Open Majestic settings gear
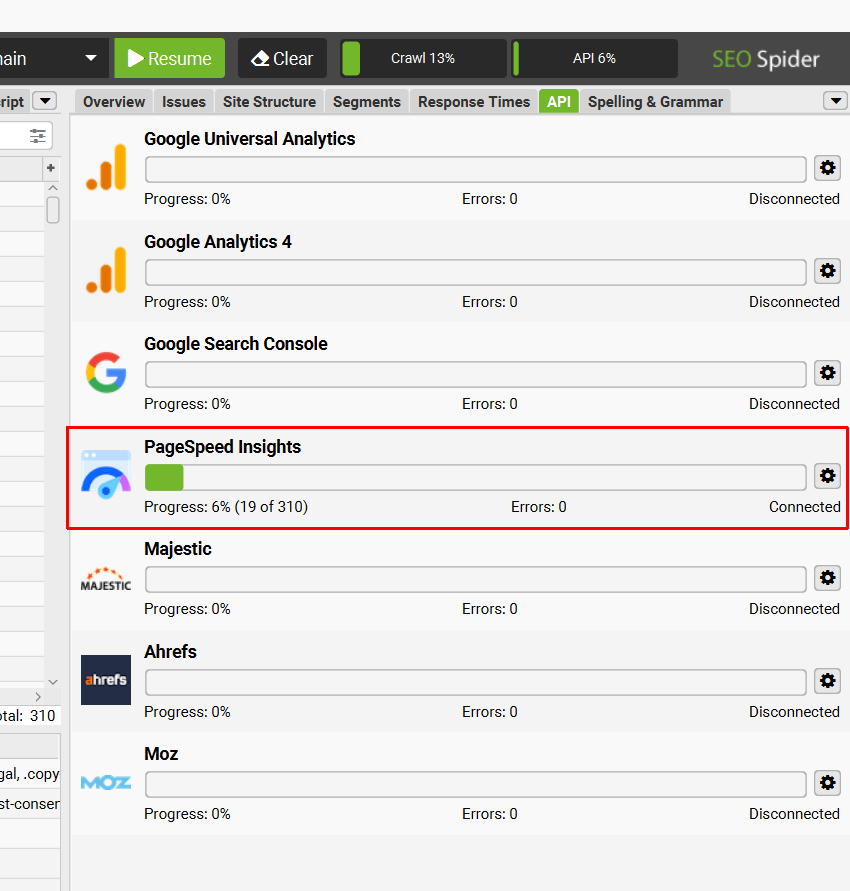This screenshot has height=891, width=850. pyautogui.click(x=827, y=578)
